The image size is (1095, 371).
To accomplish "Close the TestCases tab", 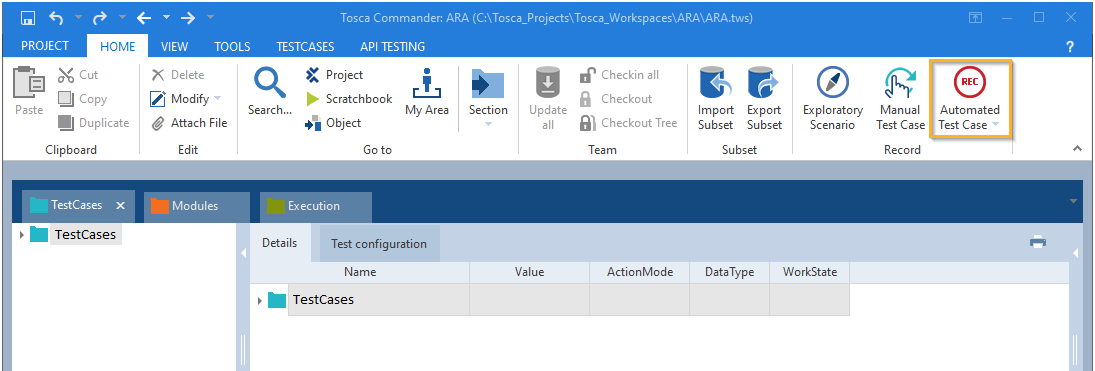I will 120,205.
